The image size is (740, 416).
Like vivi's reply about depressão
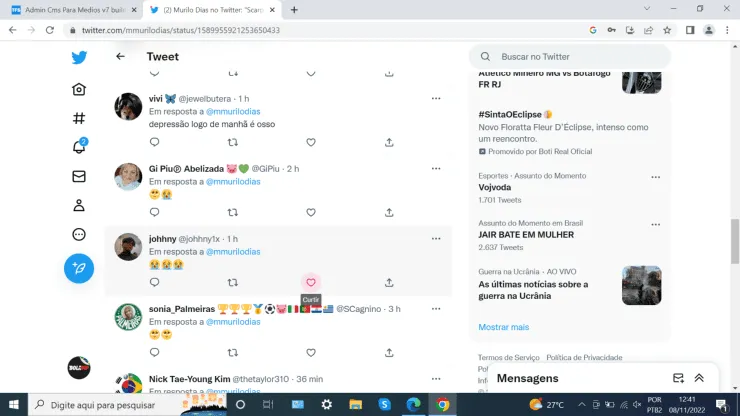click(x=311, y=142)
